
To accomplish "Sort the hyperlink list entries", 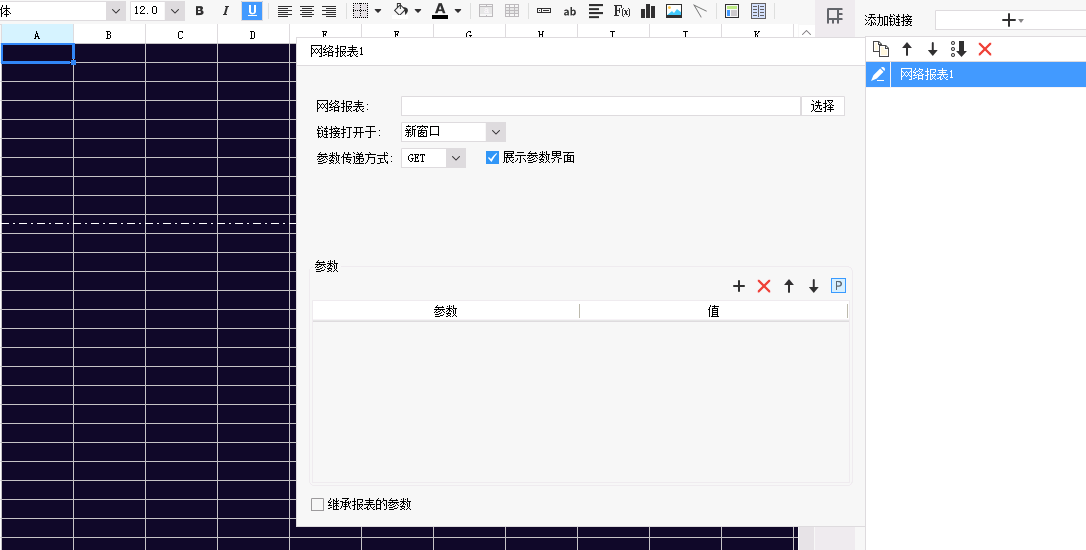I will pyautogui.click(x=959, y=48).
